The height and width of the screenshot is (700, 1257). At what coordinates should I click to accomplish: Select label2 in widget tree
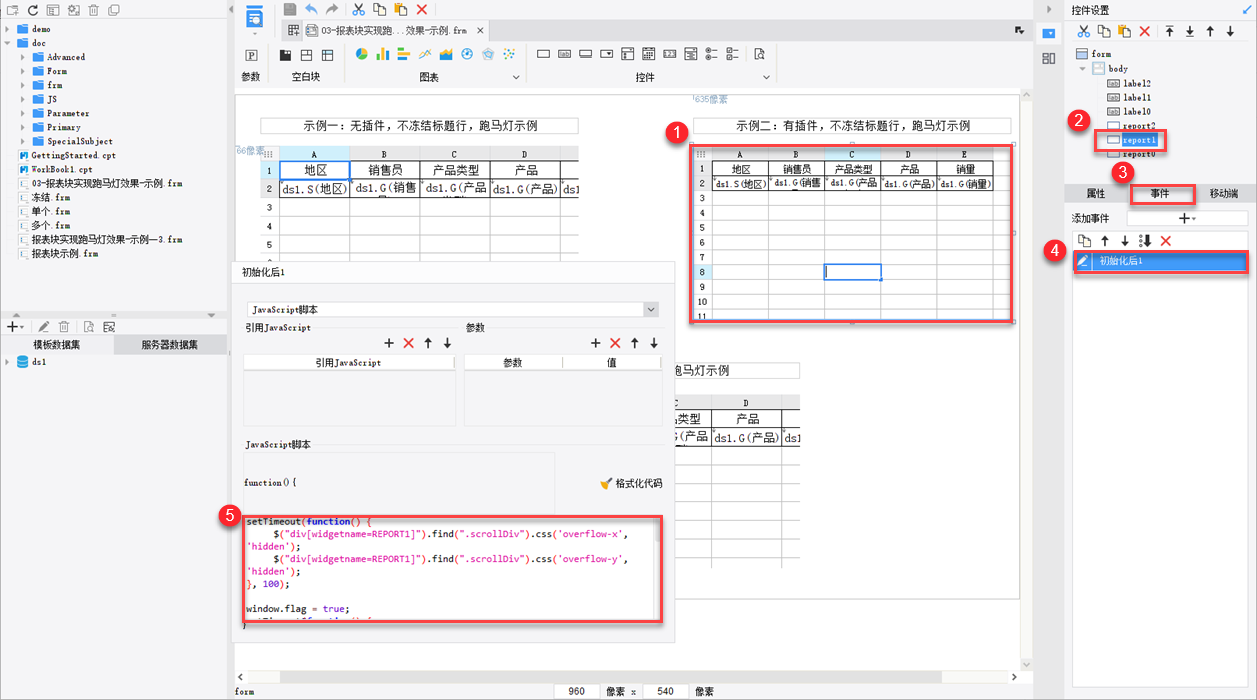[x=1137, y=84]
